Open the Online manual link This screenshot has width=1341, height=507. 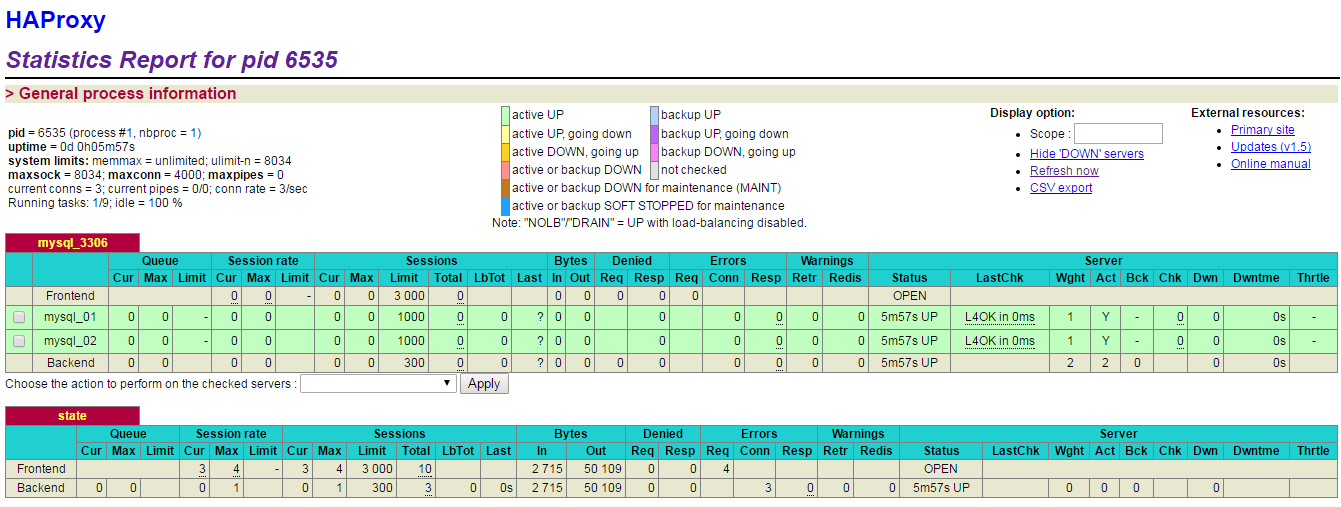pyautogui.click(x=1270, y=164)
